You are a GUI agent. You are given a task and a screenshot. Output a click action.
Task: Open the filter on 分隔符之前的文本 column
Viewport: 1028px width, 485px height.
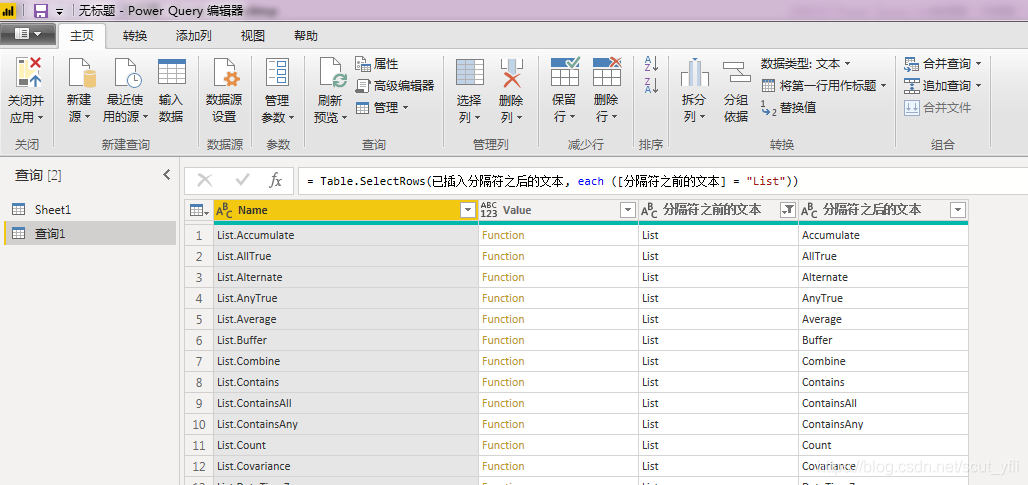click(787, 210)
